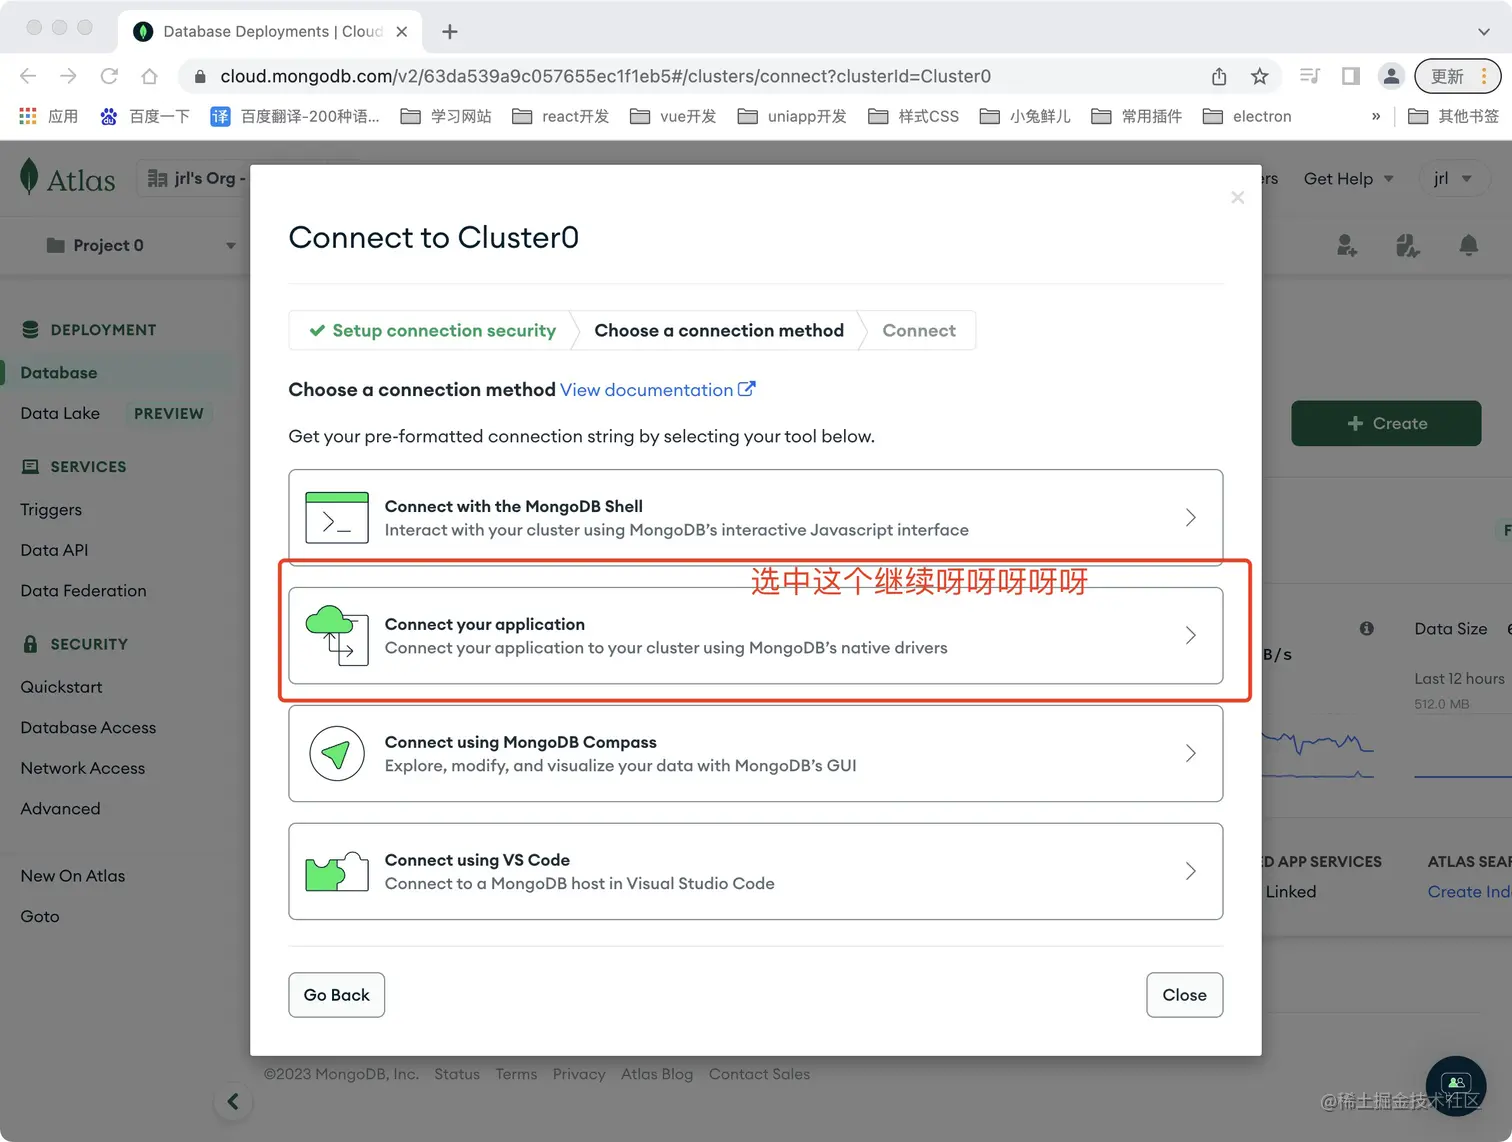The height and width of the screenshot is (1142, 1512).
Task: Click the Close button in dialog
Action: coord(1184,995)
